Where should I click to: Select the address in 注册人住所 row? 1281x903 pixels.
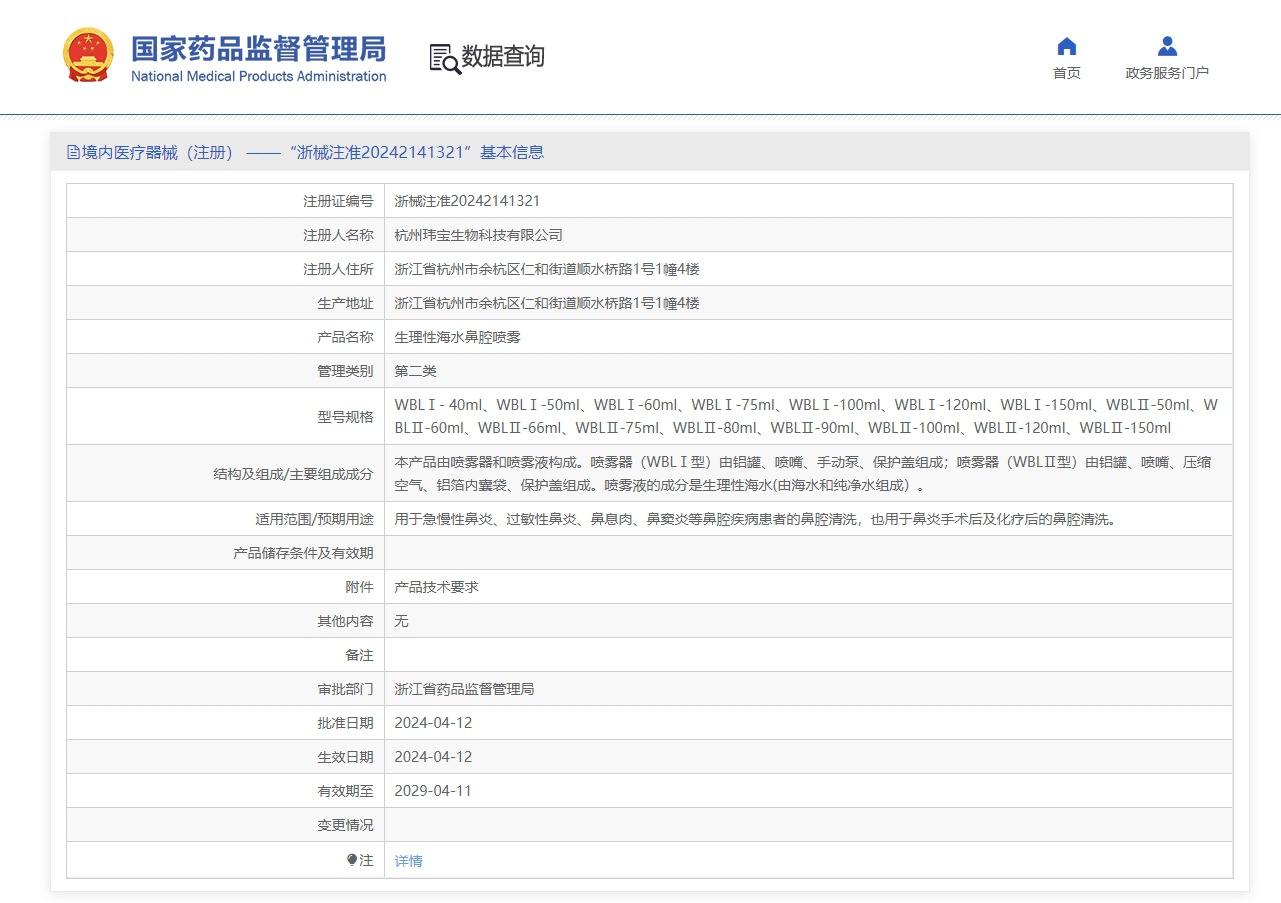tap(547, 269)
